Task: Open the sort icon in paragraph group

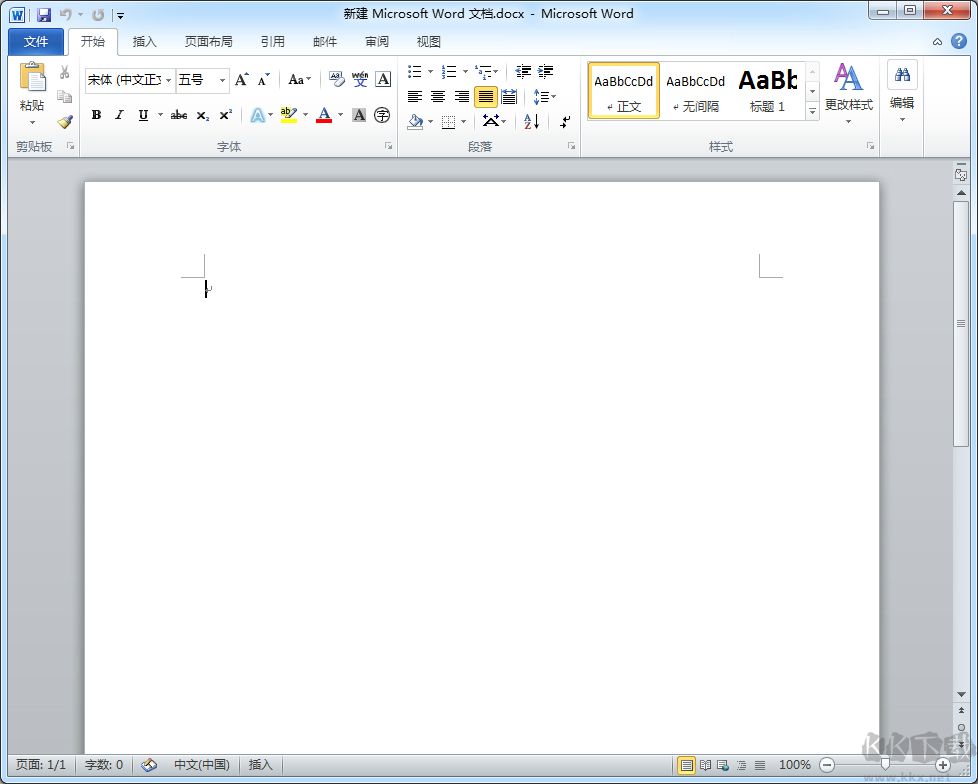Action: 531,121
